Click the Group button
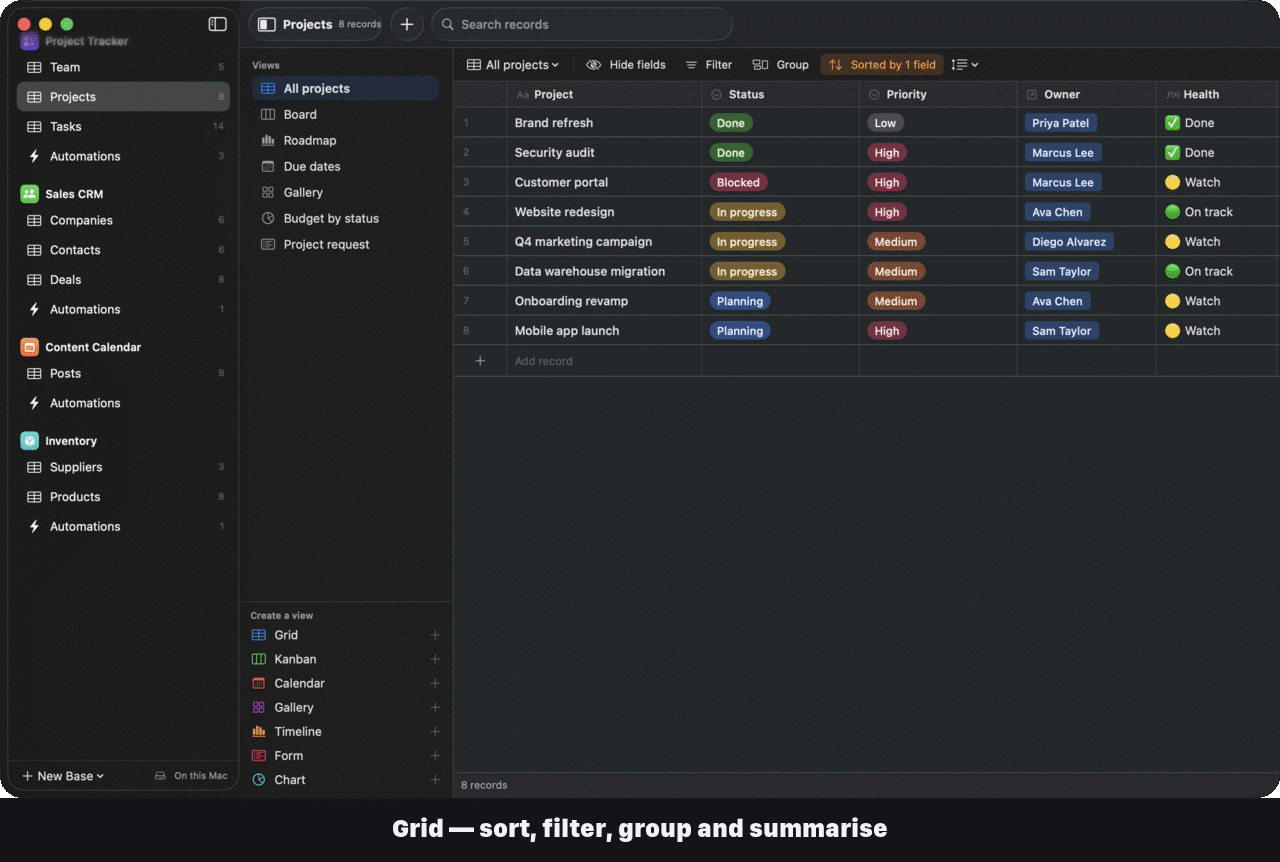The height and width of the screenshot is (862, 1280). (781, 65)
